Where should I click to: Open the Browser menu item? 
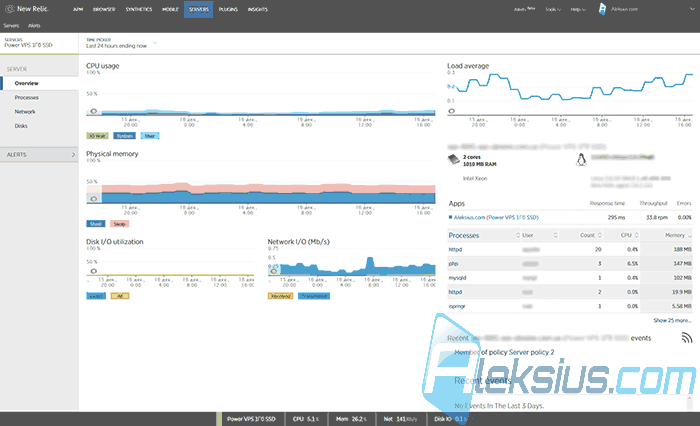point(104,9)
